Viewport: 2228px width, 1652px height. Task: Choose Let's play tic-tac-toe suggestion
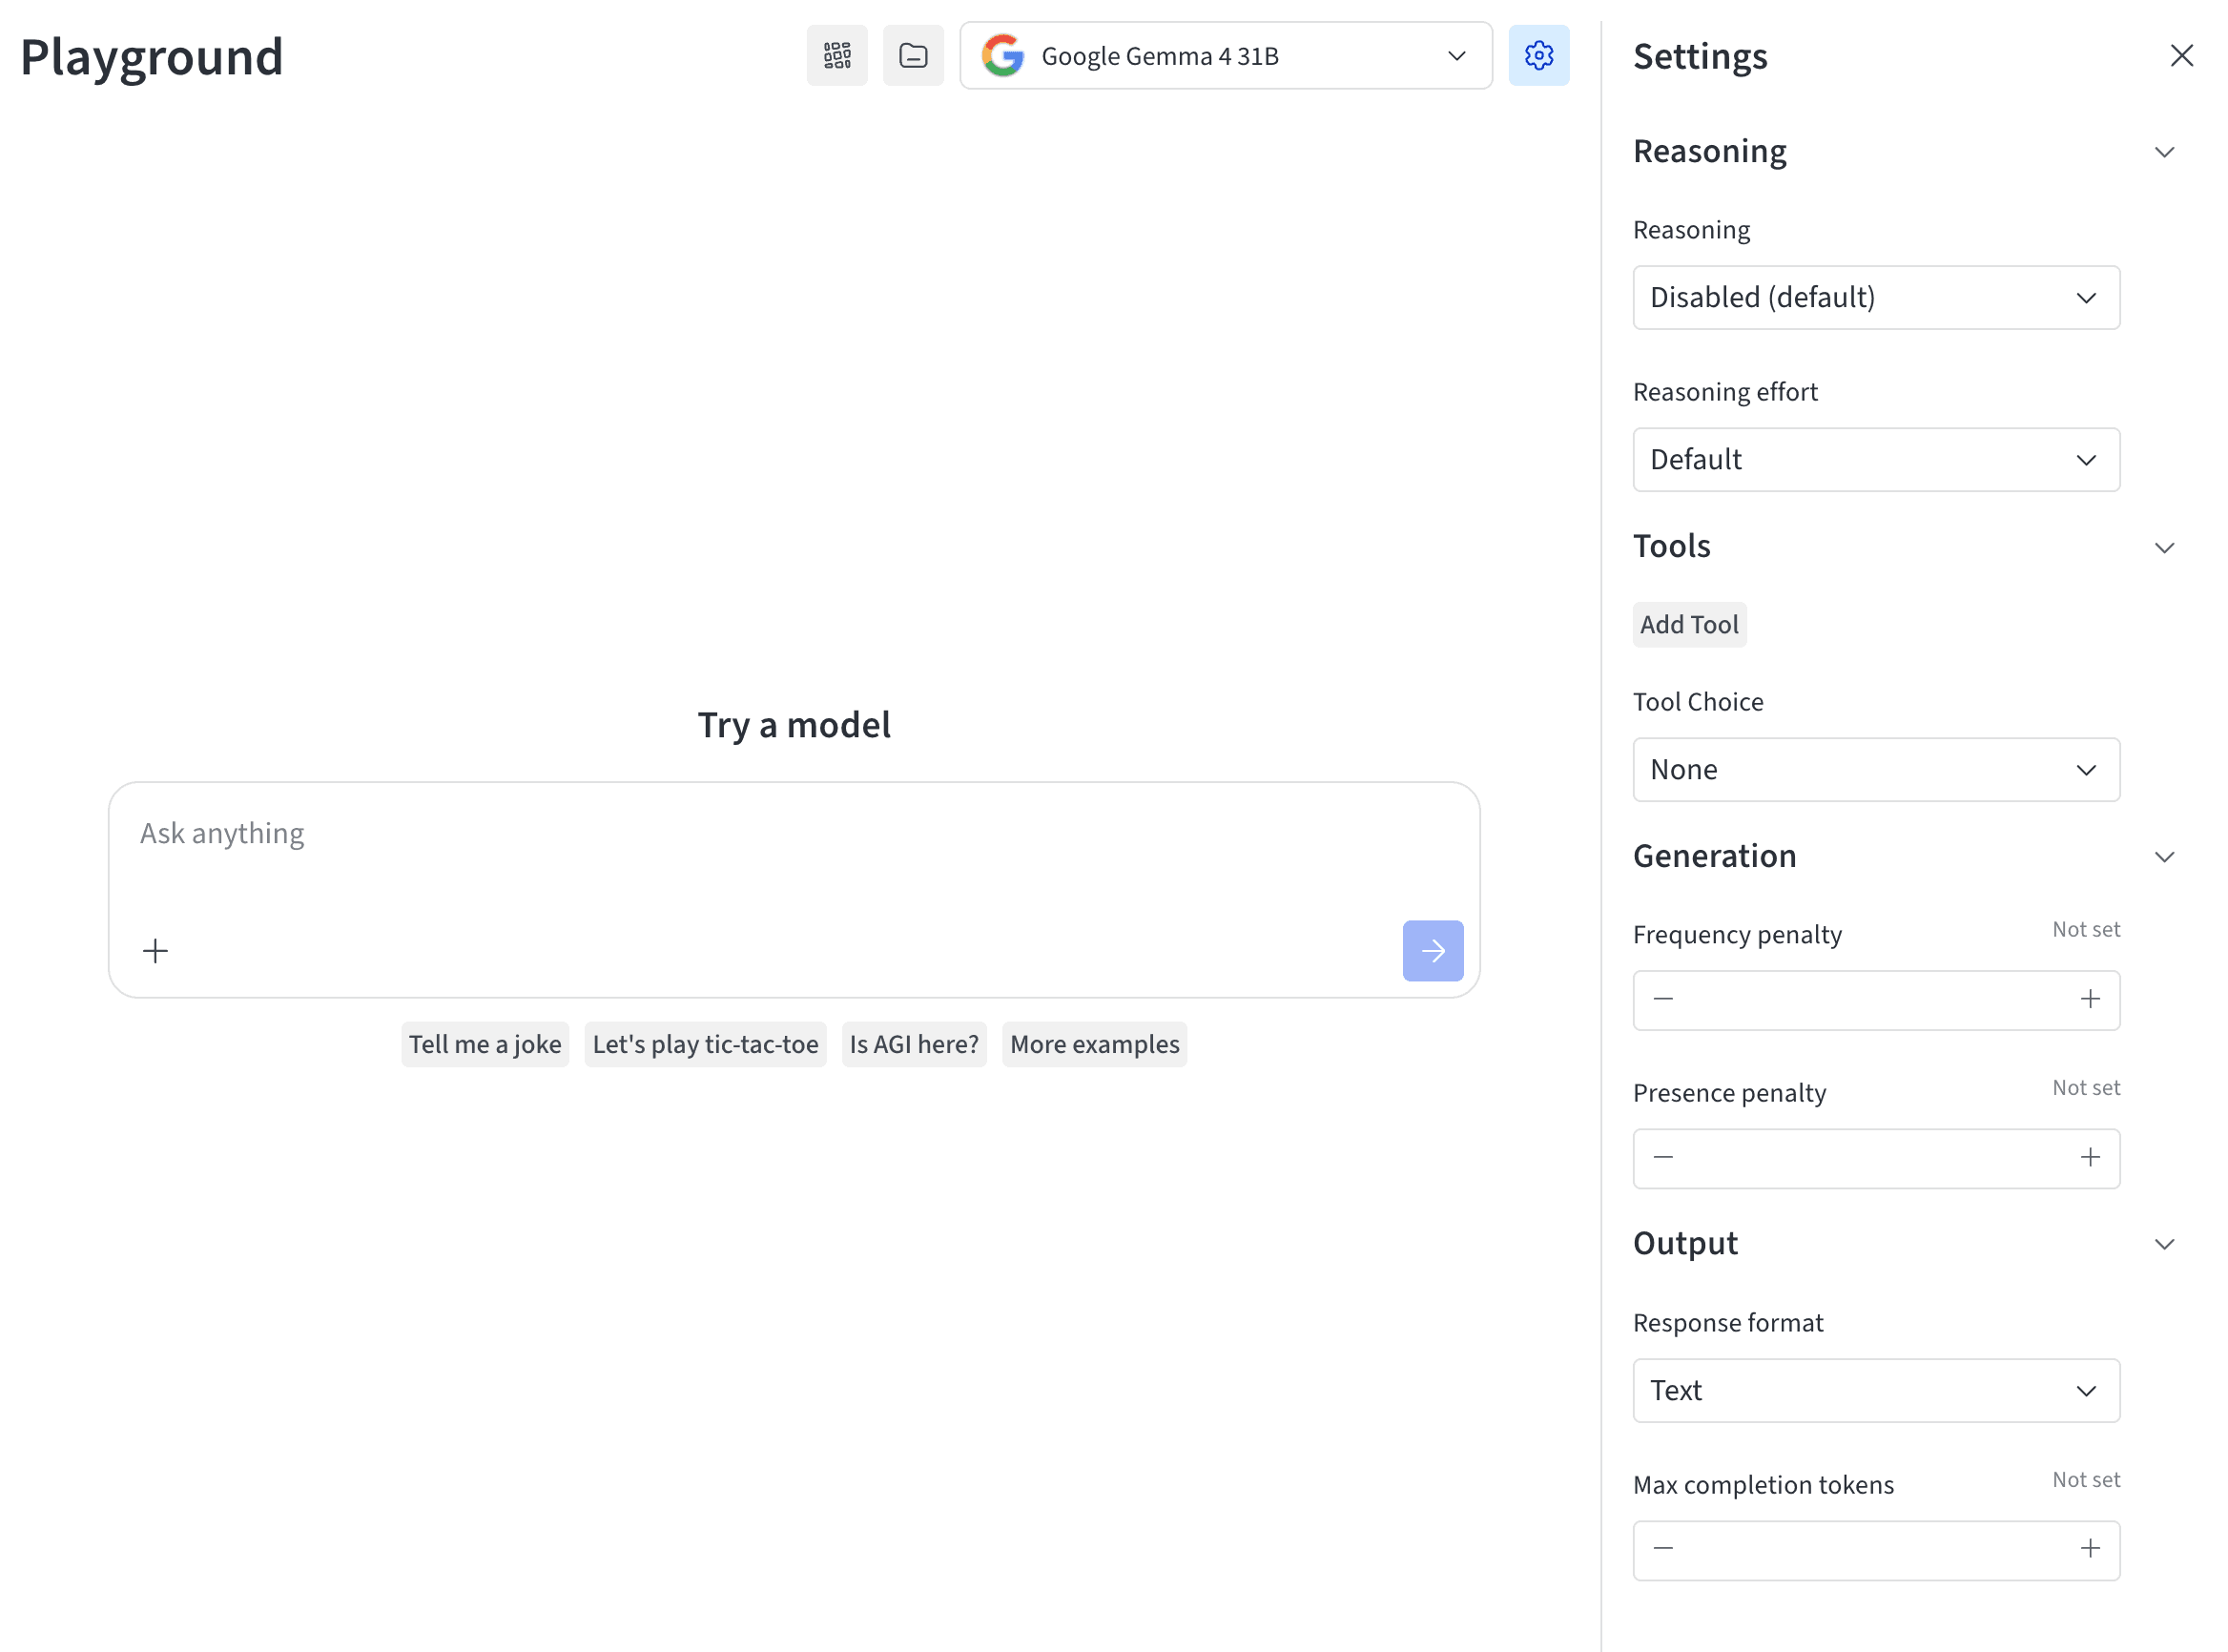pos(705,1045)
